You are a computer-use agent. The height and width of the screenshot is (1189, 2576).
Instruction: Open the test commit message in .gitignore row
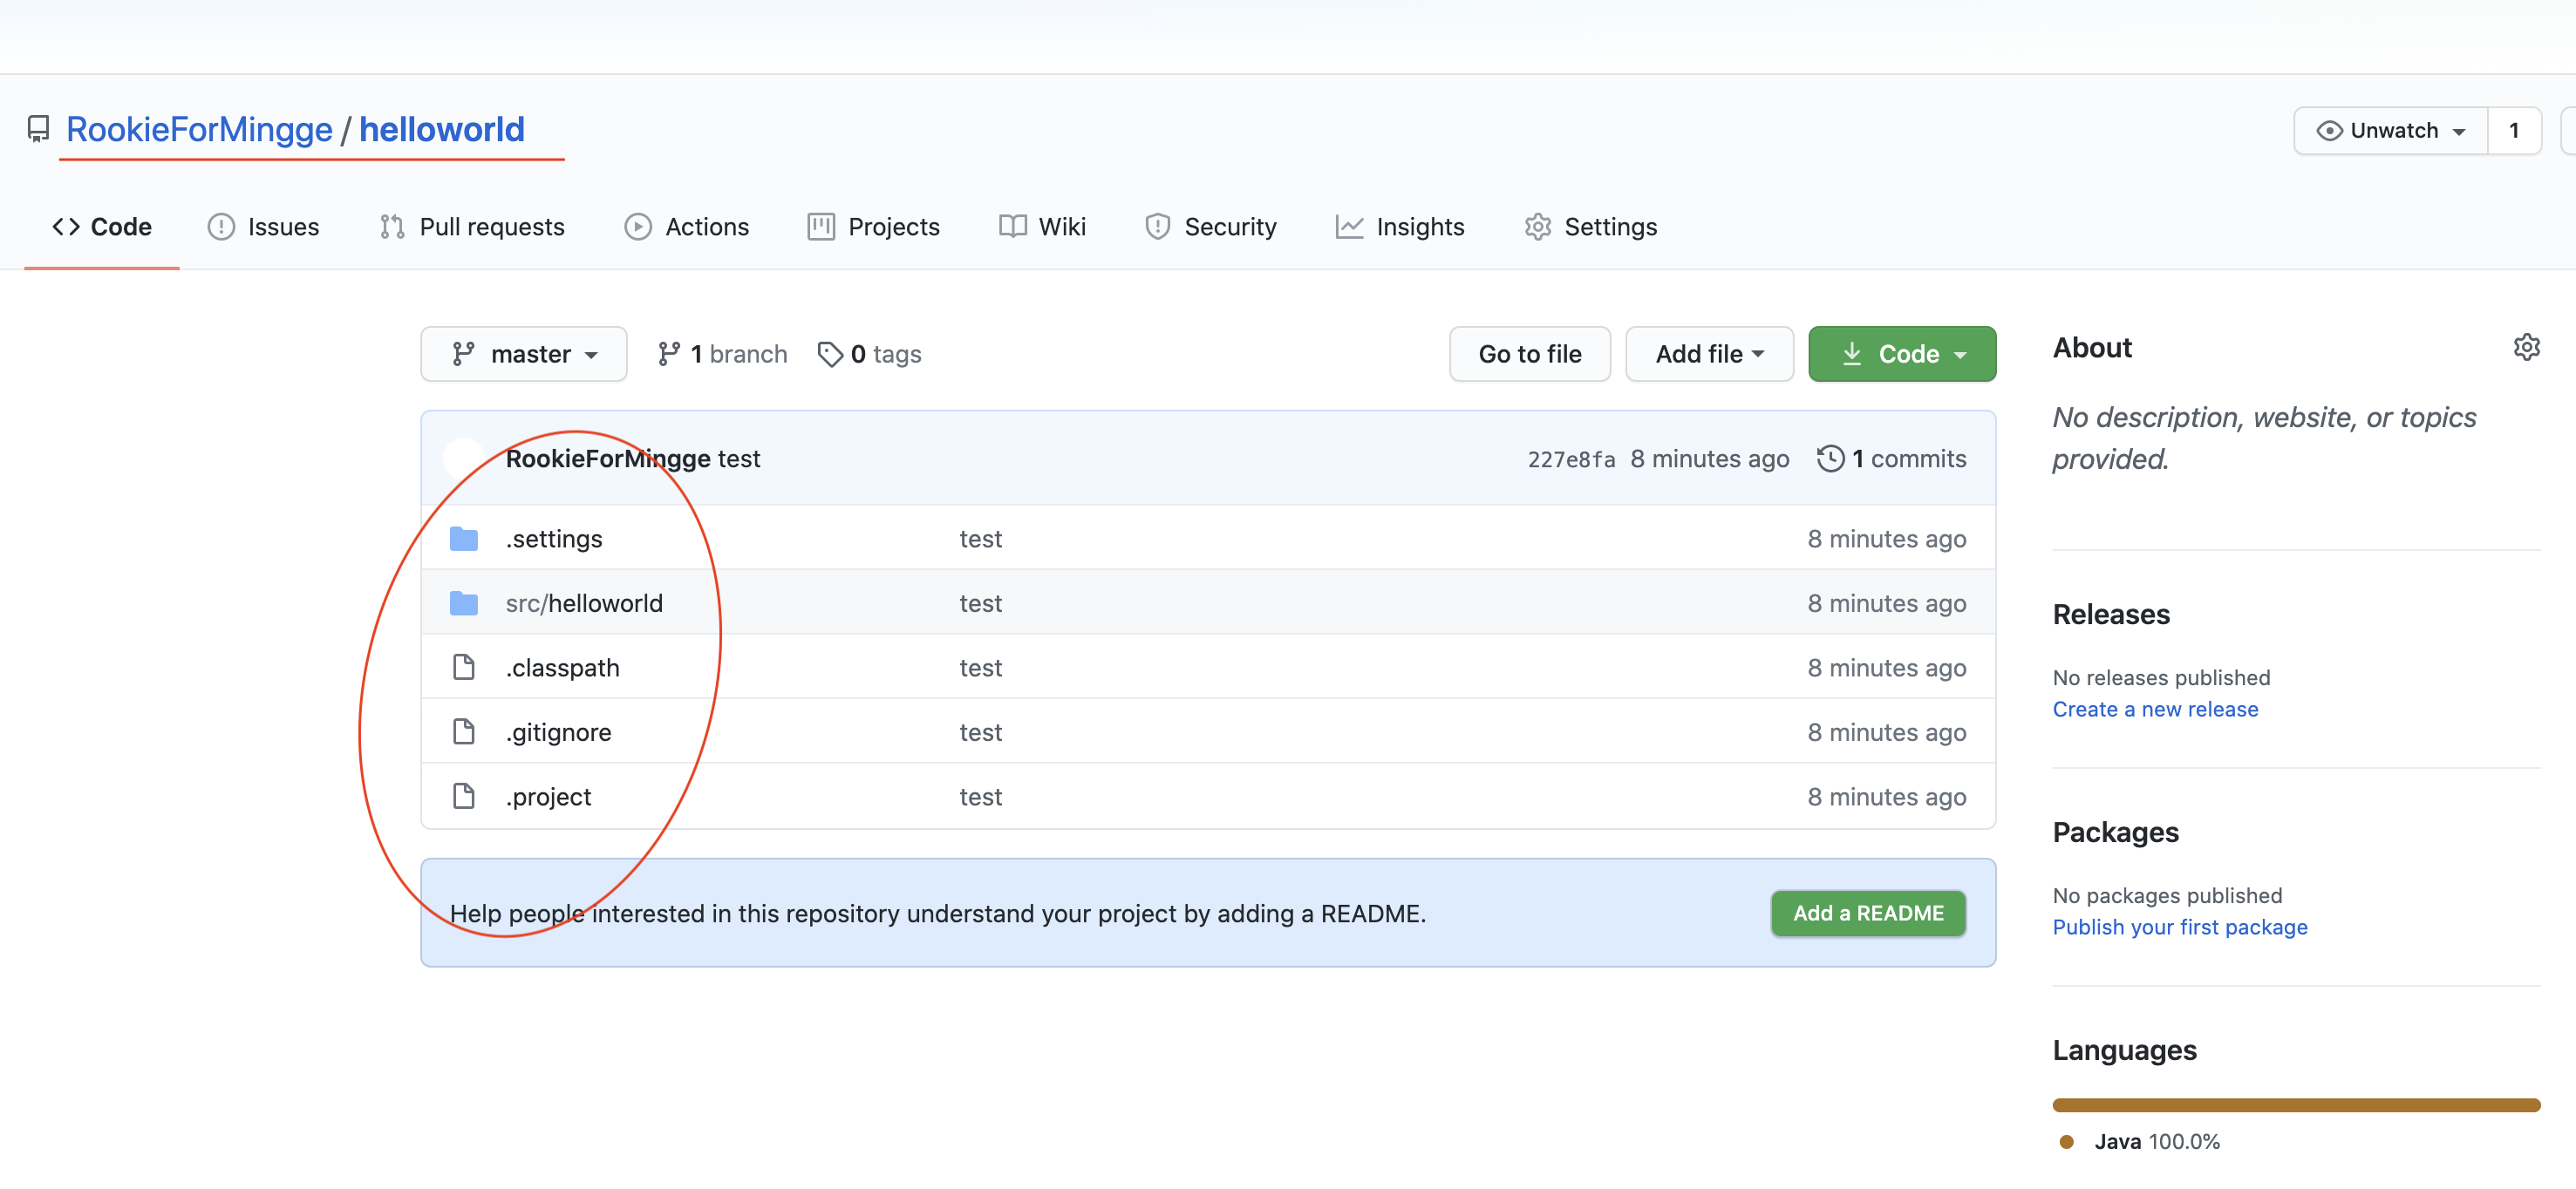tap(980, 732)
